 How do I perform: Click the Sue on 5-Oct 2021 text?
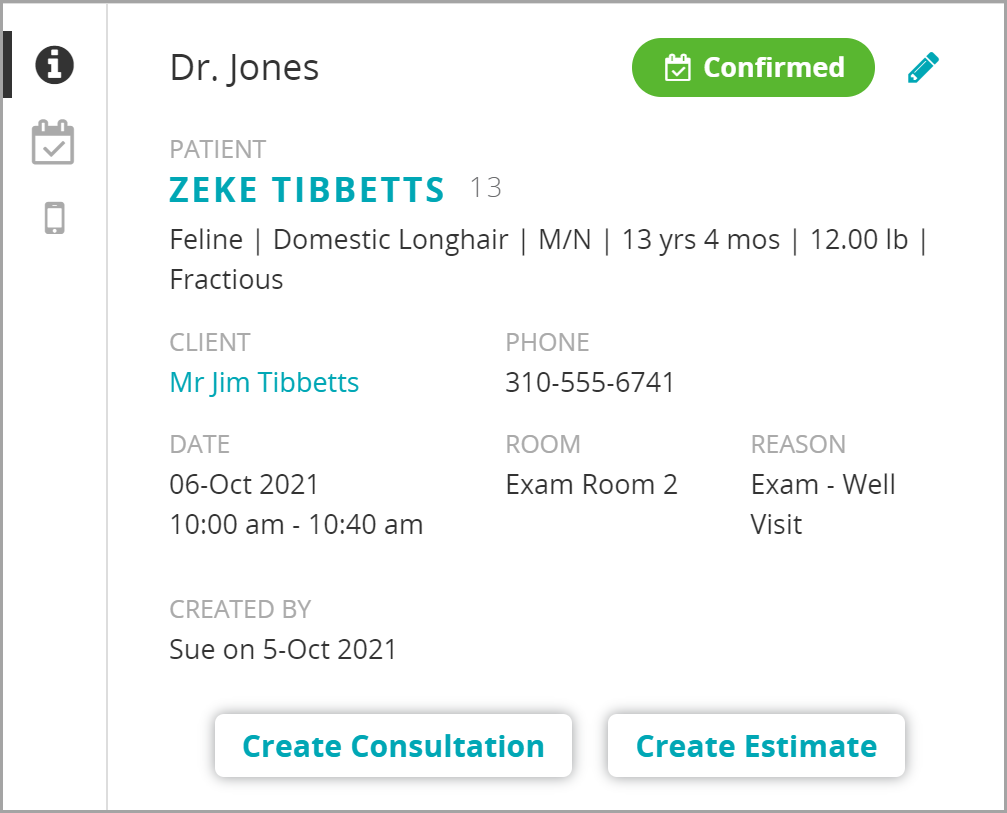point(283,649)
